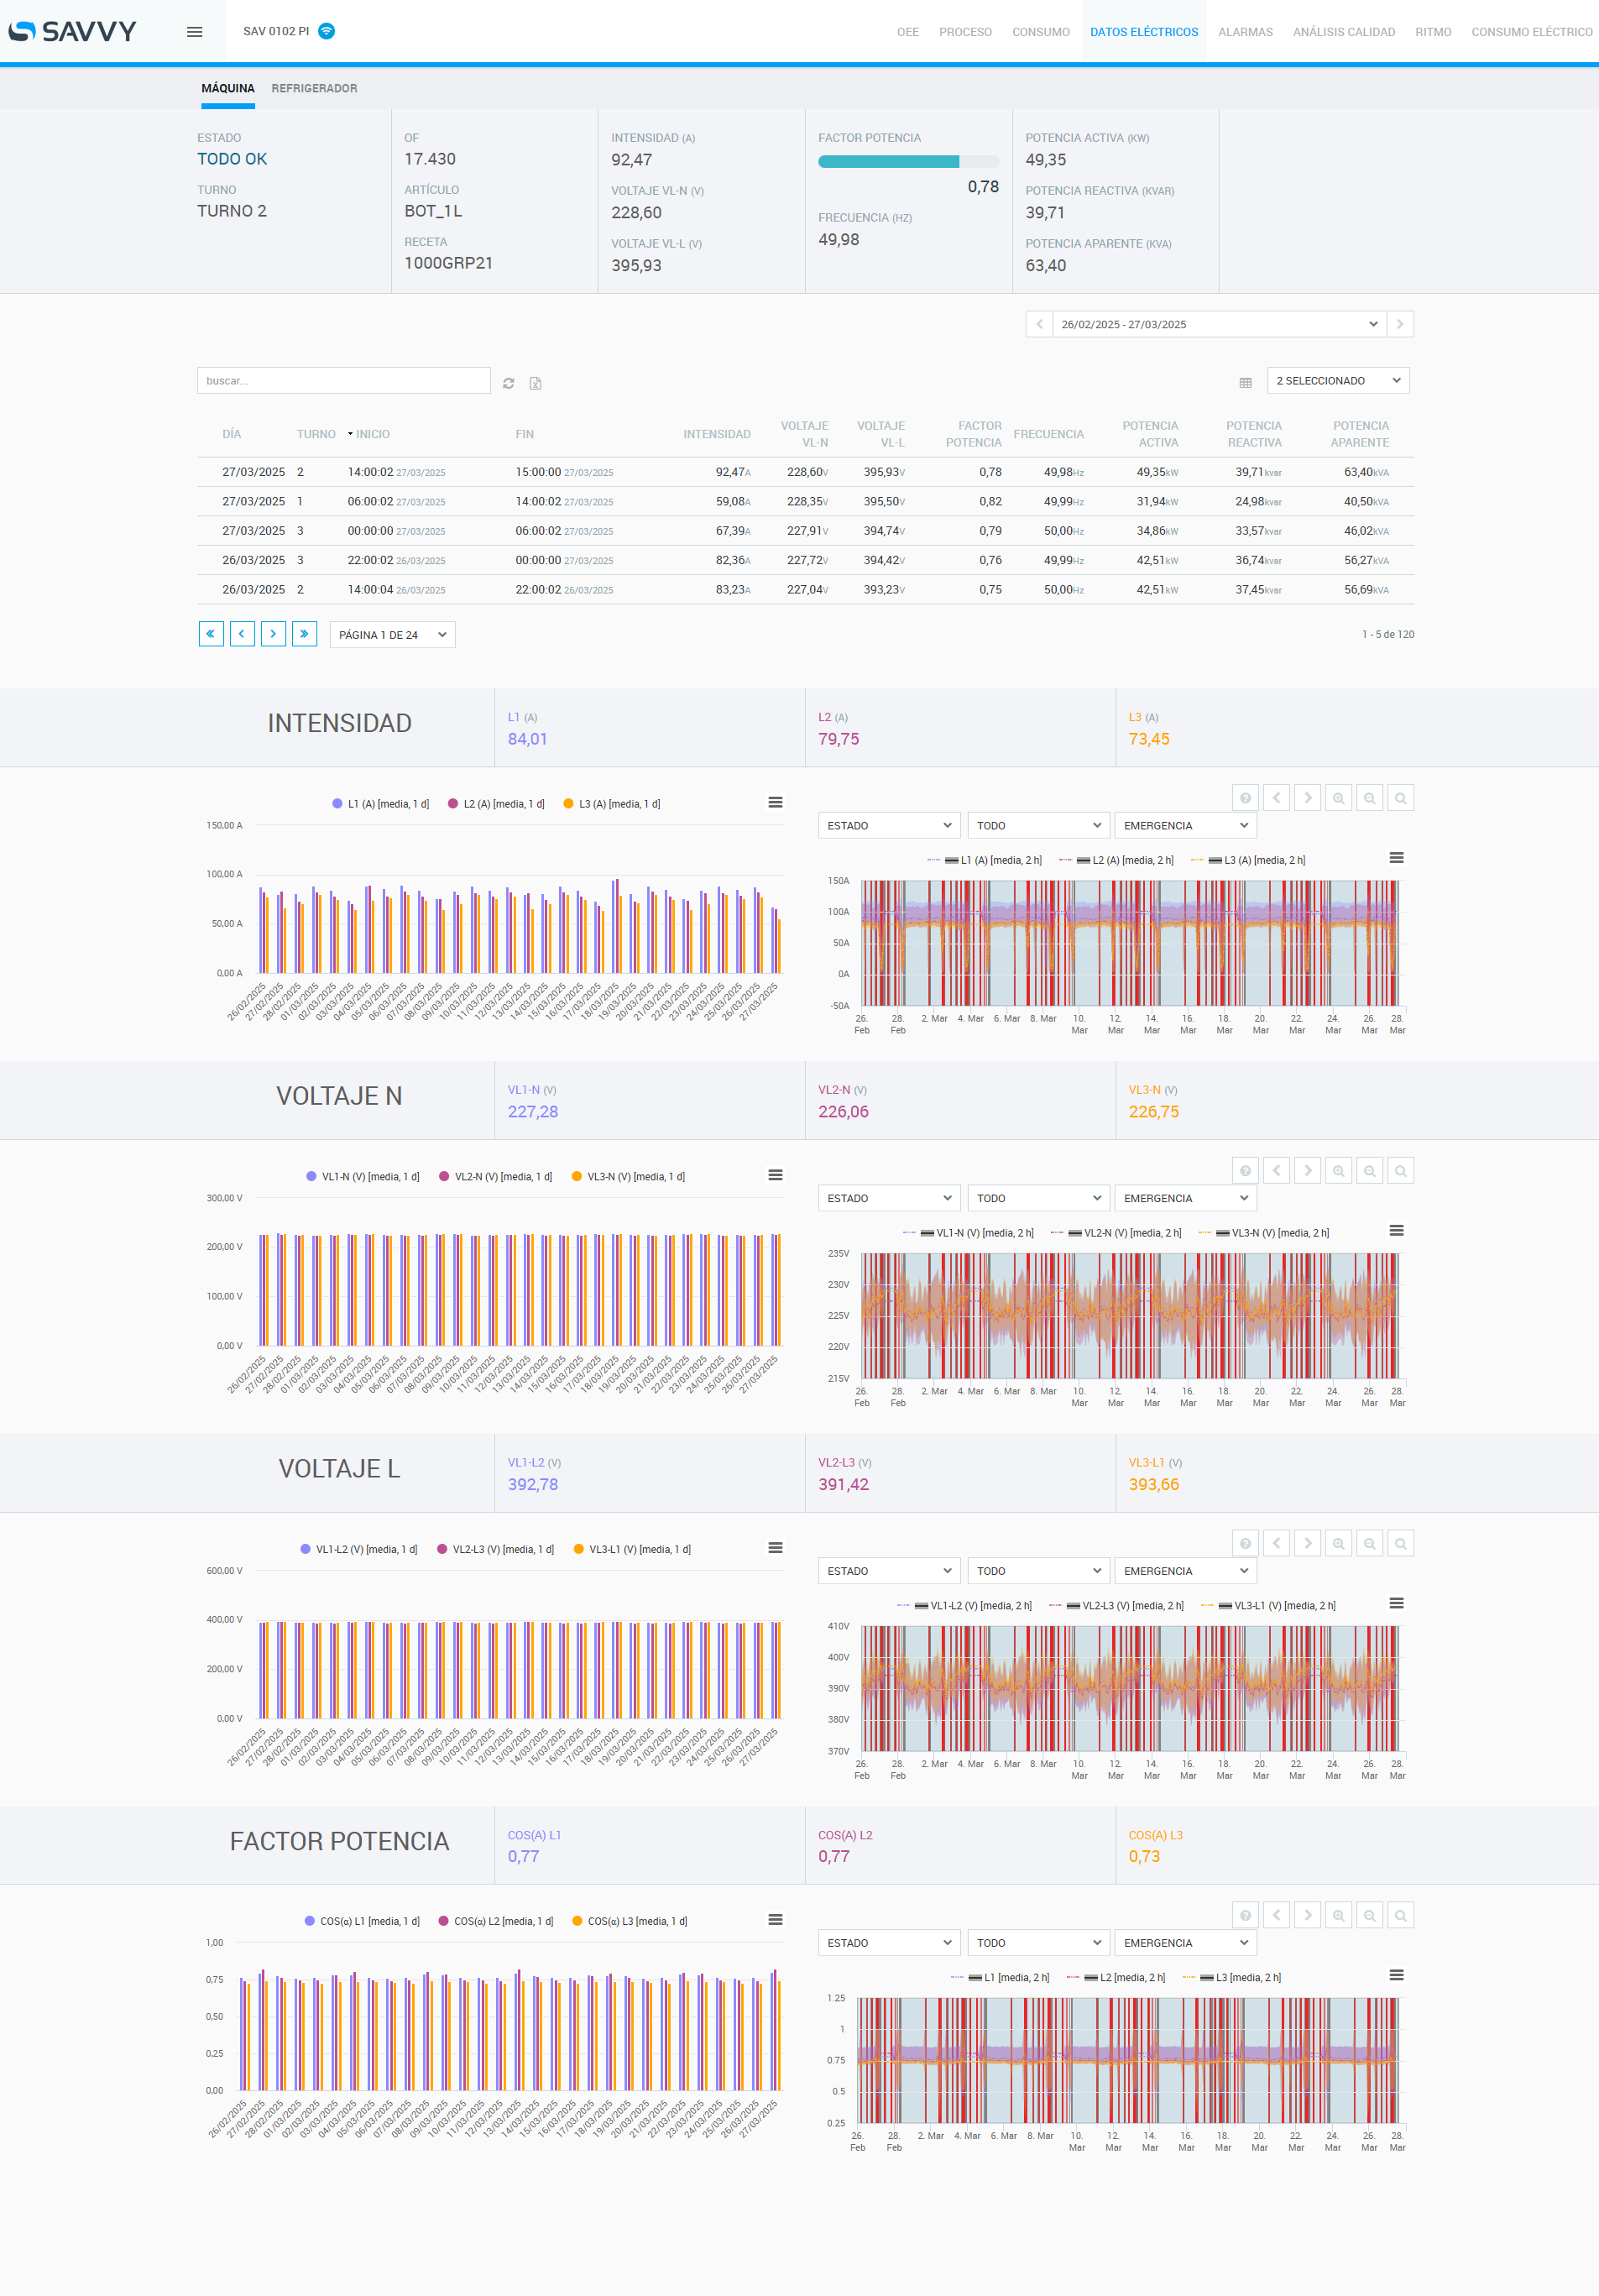Switch to the REFRIGERADOR tab
The width and height of the screenshot is (1599, 2296).
tap(314, 88)
